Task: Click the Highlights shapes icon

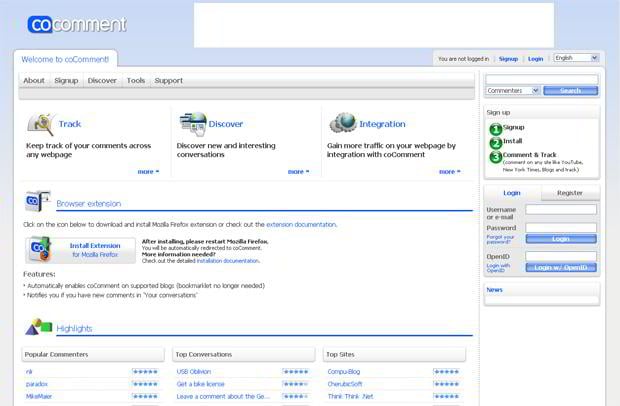Action: coord(38,327)
